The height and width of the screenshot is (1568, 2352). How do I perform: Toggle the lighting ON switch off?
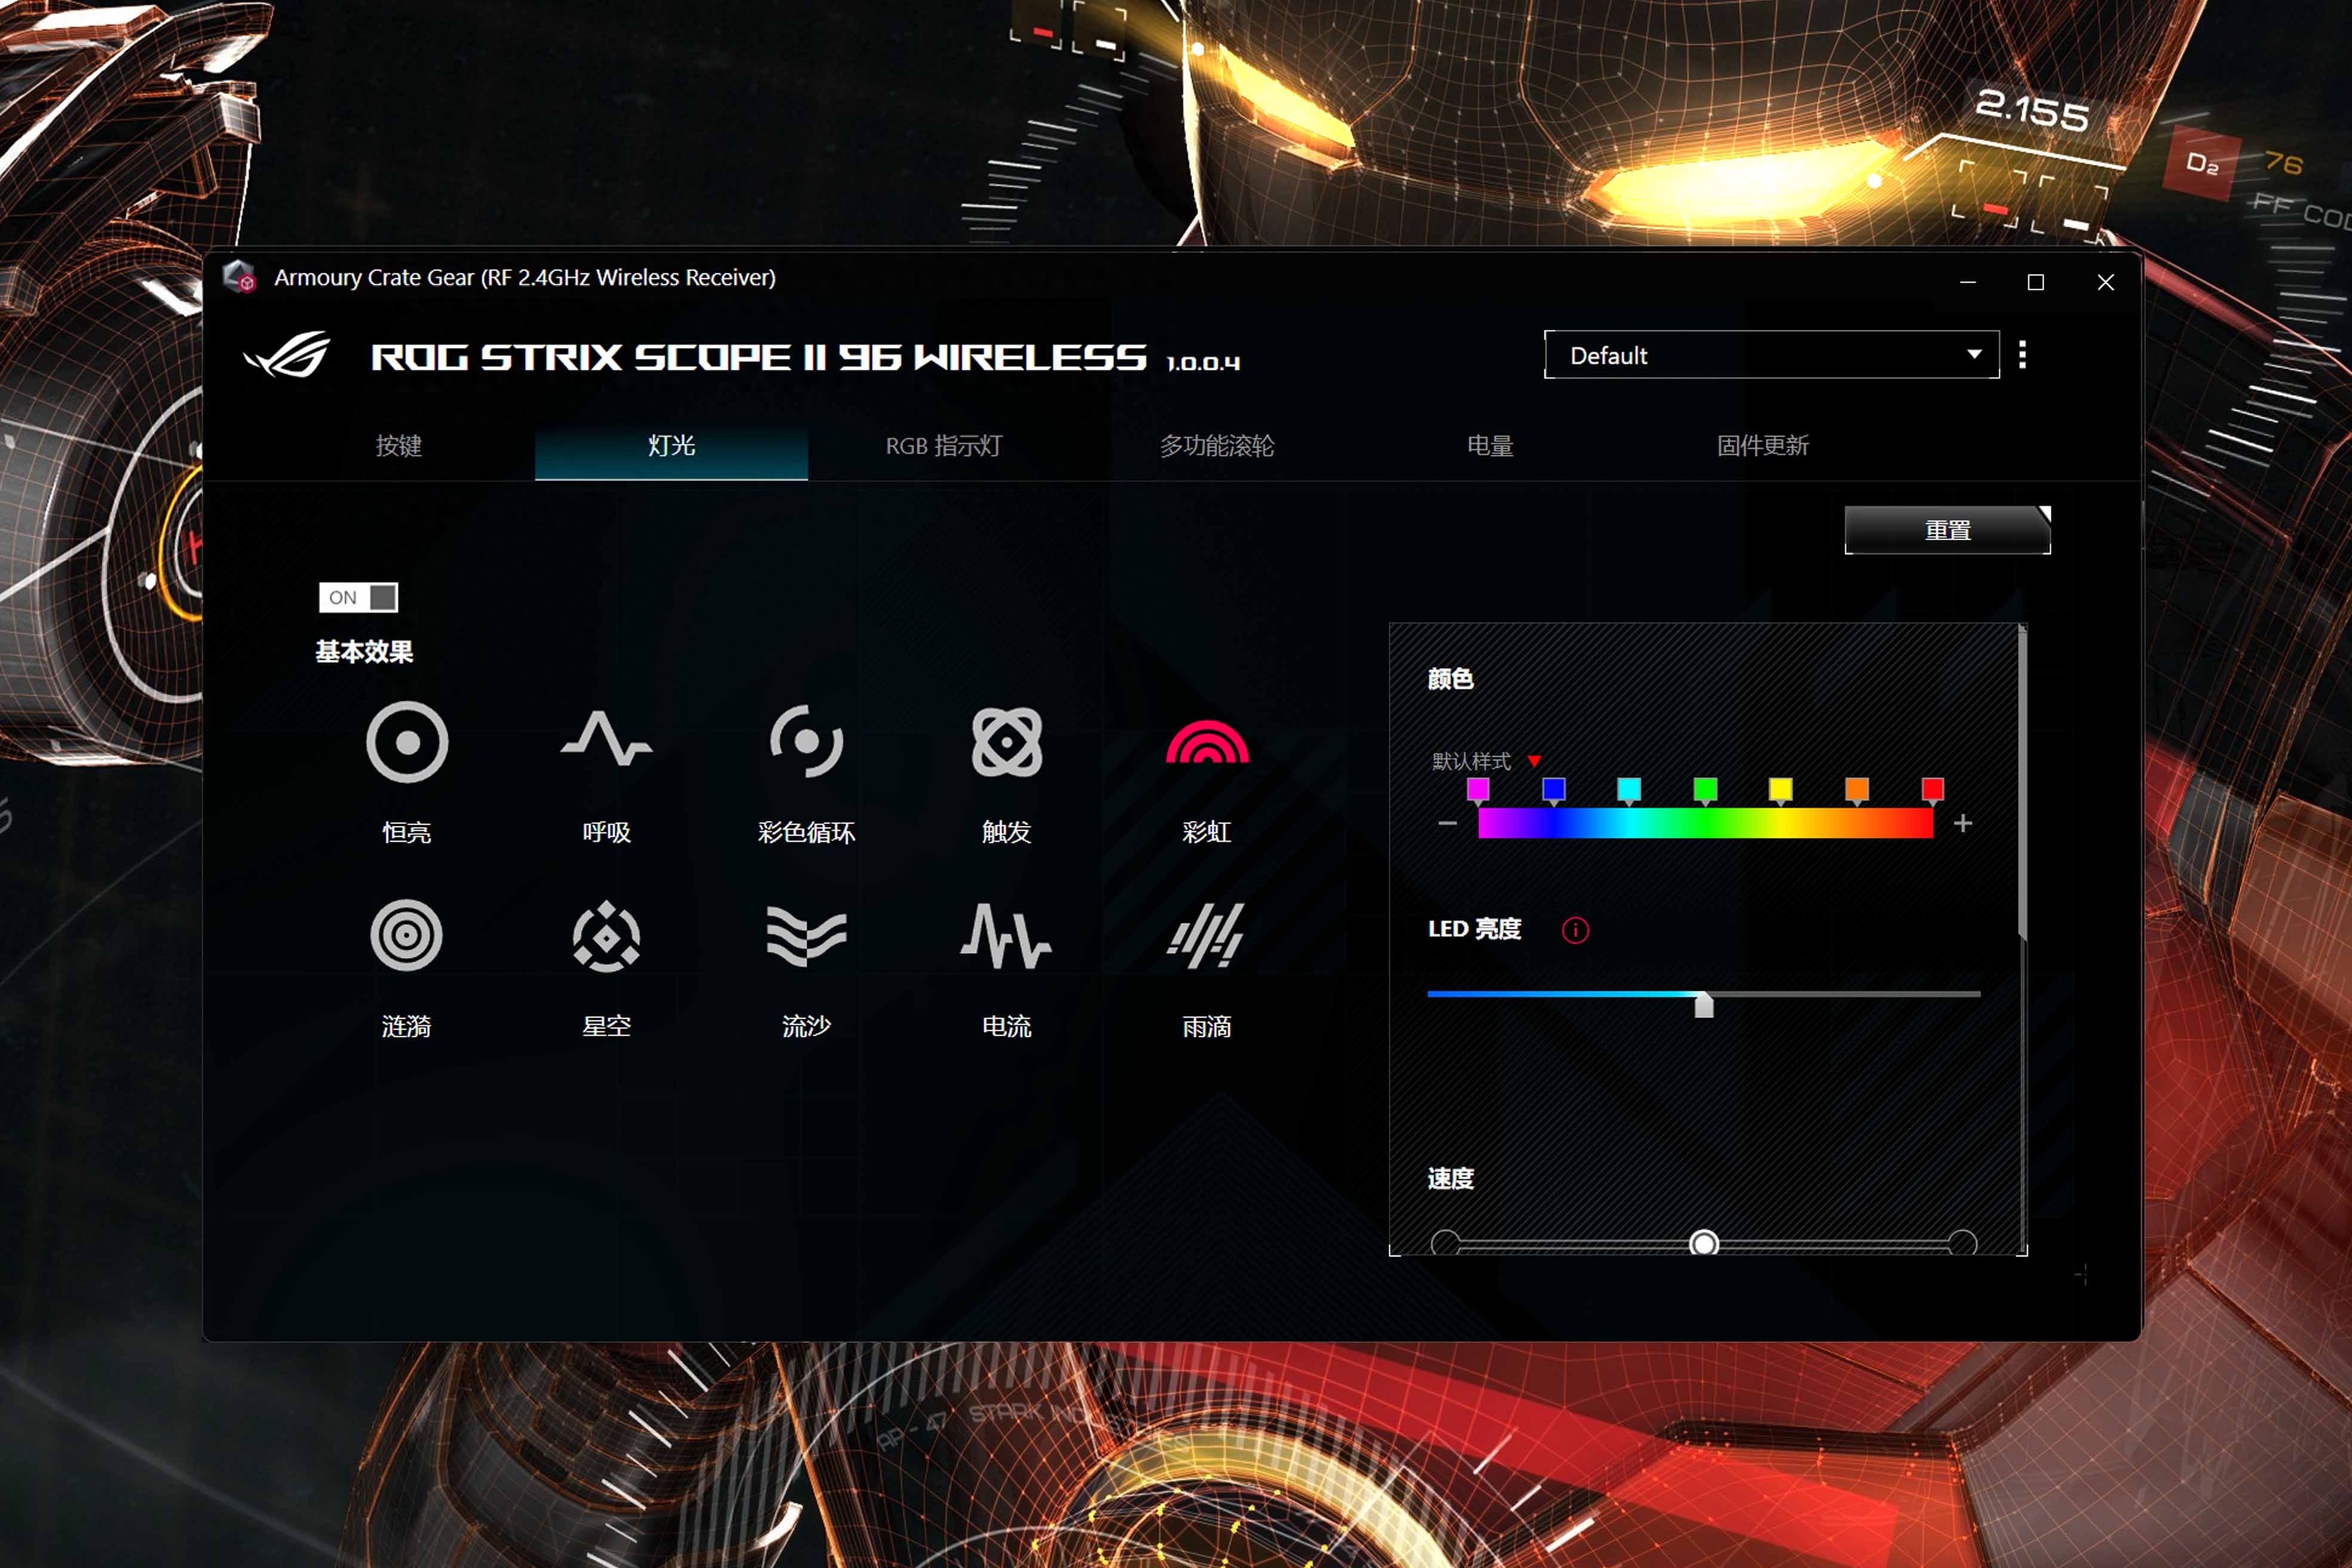click(x=358, y=597)
